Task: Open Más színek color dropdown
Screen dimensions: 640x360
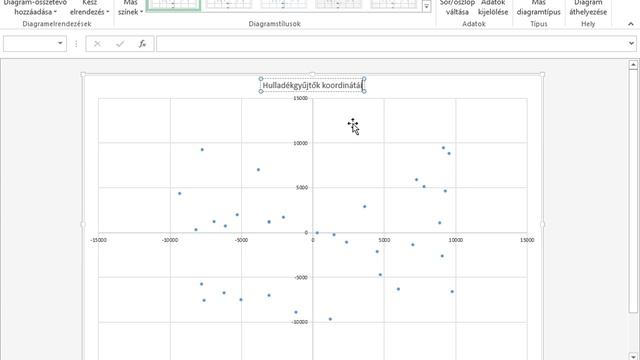Action: tap(131, 7)
